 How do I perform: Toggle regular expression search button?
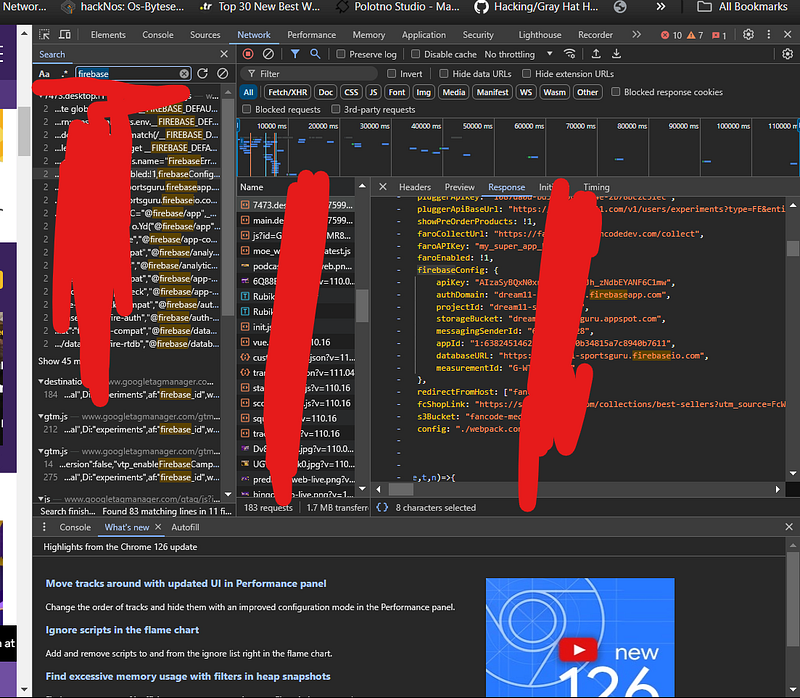(65, 74)
